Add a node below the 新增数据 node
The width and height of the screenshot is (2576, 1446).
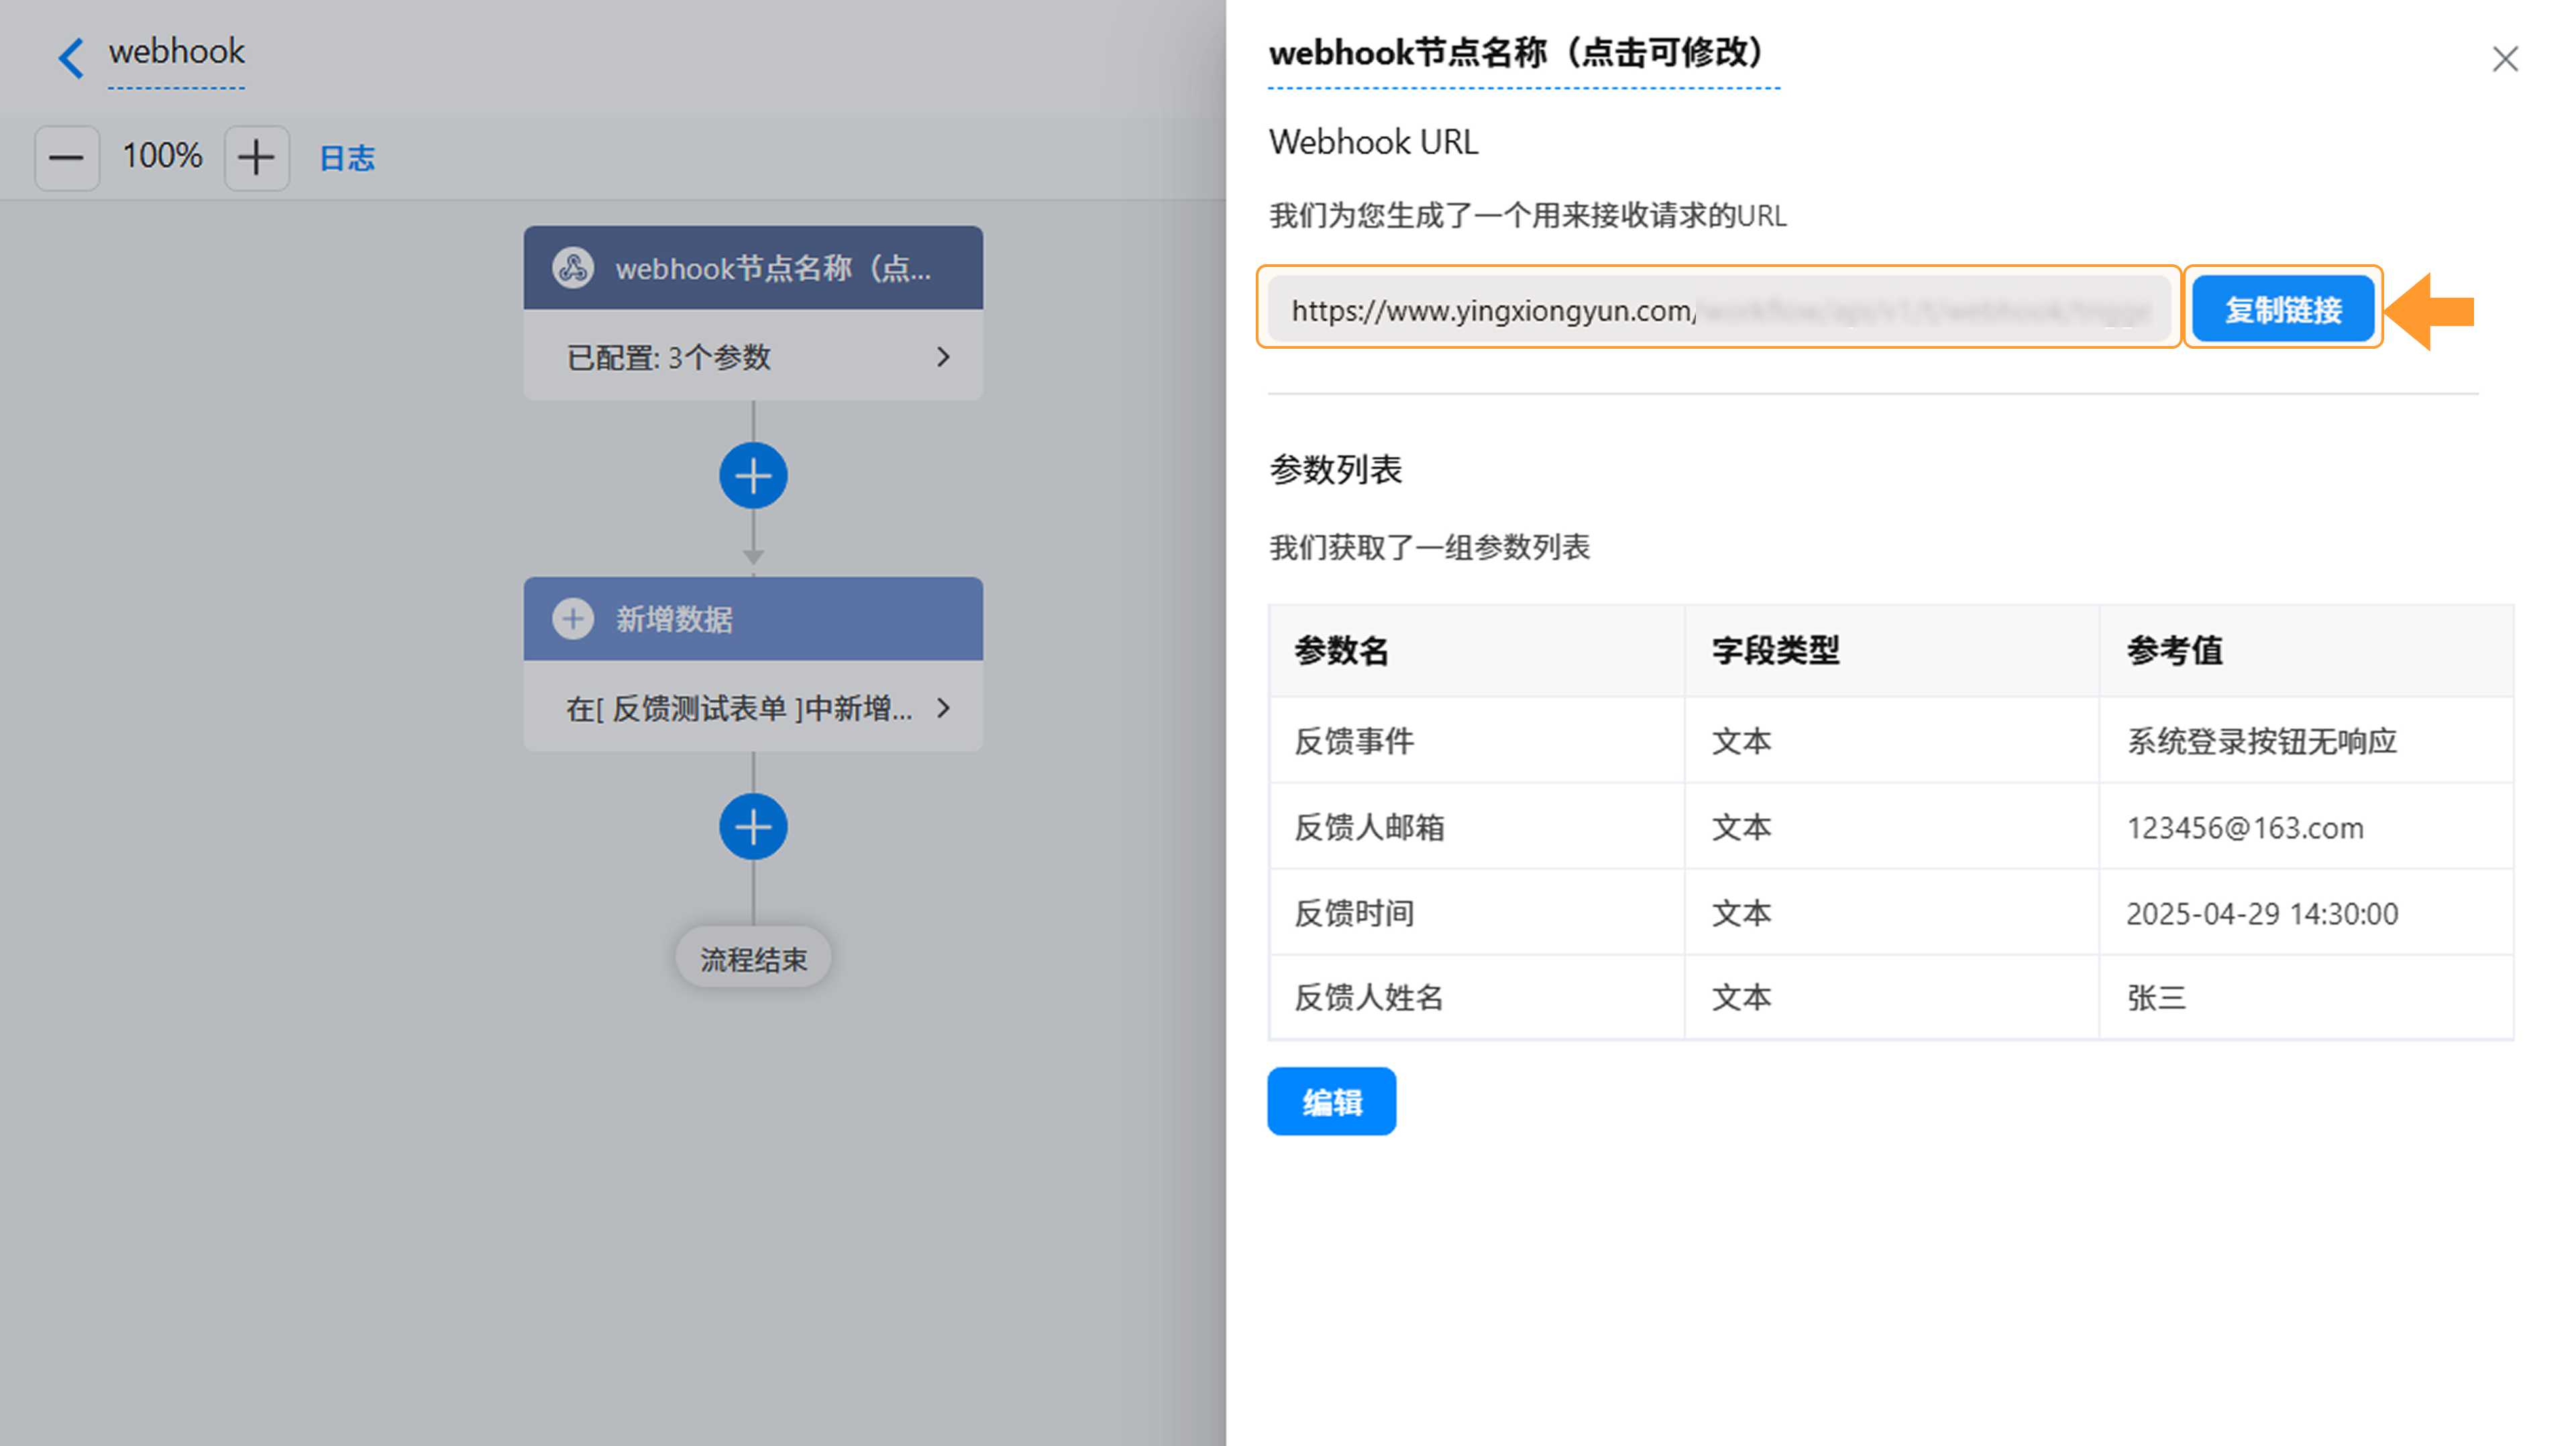[x=753, y=827]
